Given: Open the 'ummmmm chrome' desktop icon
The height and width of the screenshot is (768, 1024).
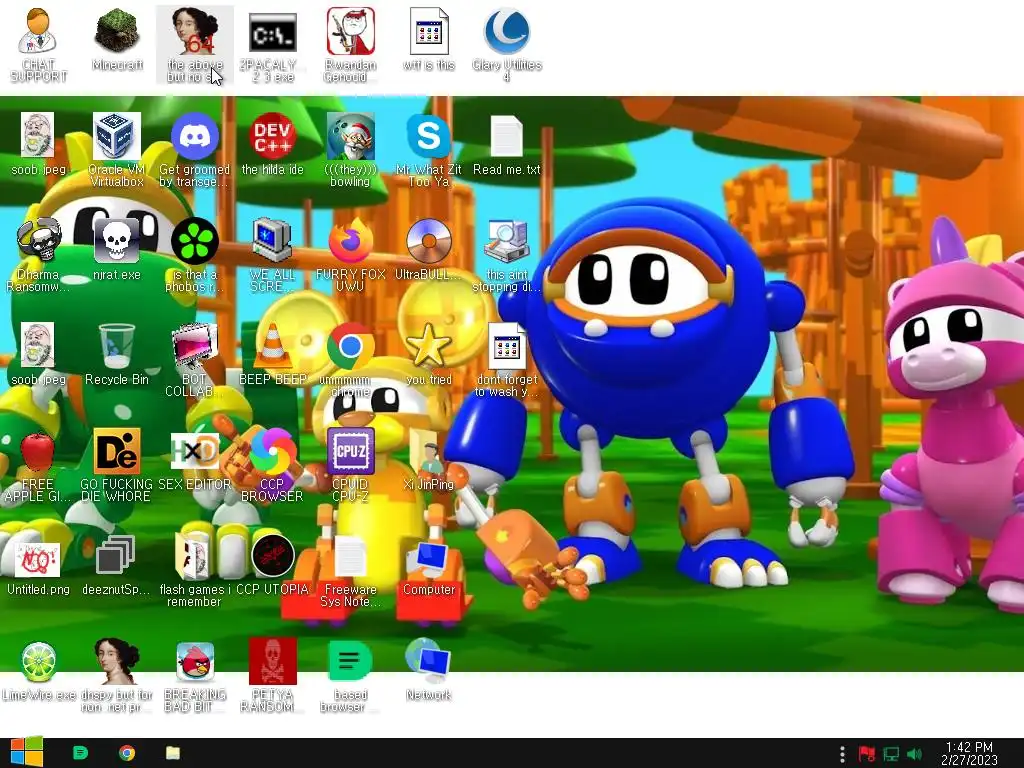Looking at the screenshot, I should click(351, 346).
